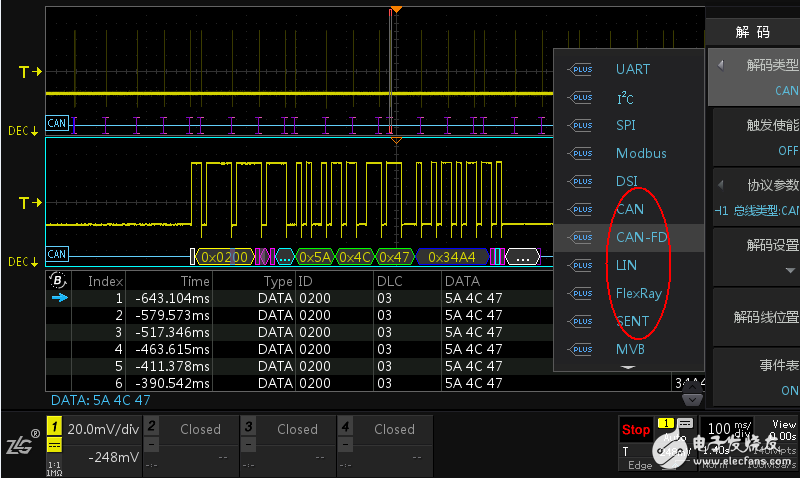
Task: Click the yellow trigger position marker at top
Action: pyautogui.click(x=396, y=9)
